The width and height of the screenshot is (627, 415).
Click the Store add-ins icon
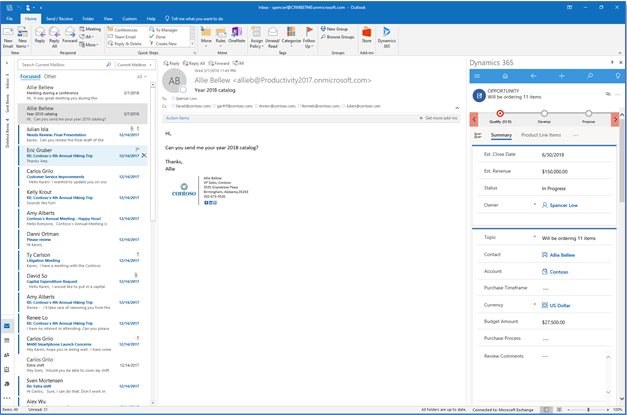pyautogui.click(x=366, y=36)
